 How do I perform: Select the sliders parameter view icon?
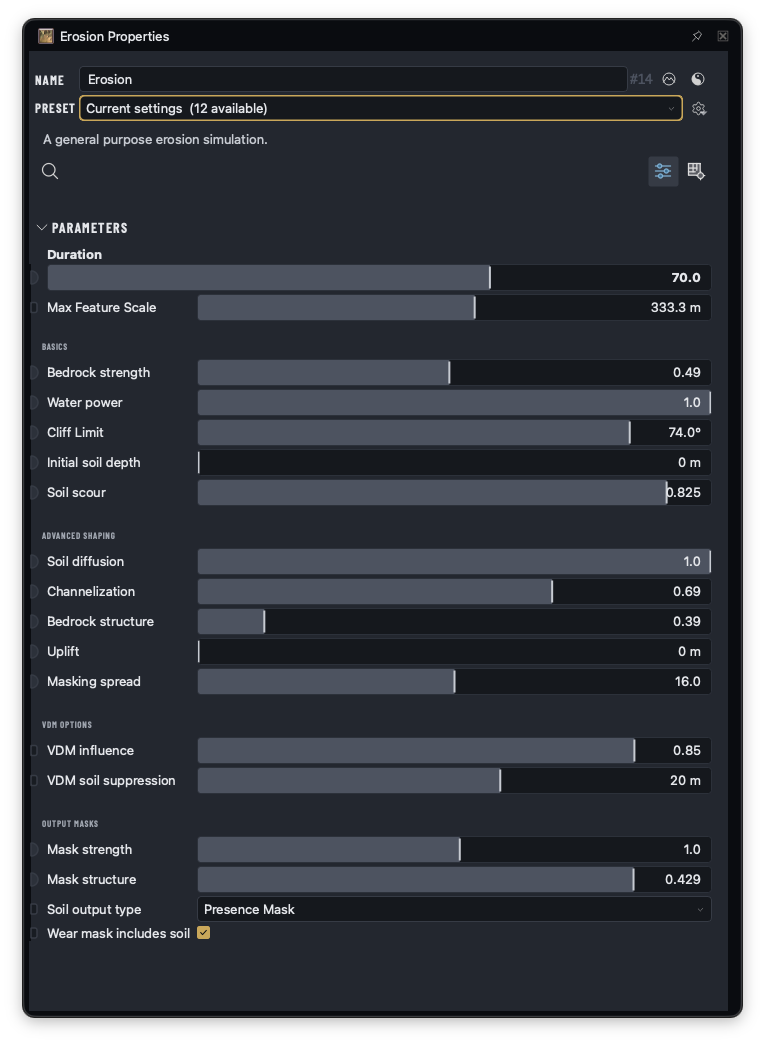663,171
